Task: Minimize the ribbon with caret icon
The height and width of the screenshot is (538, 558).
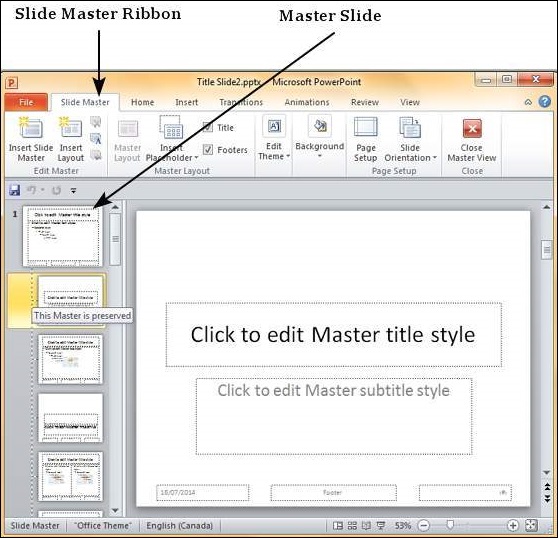Action: click(x=528, y=102)
